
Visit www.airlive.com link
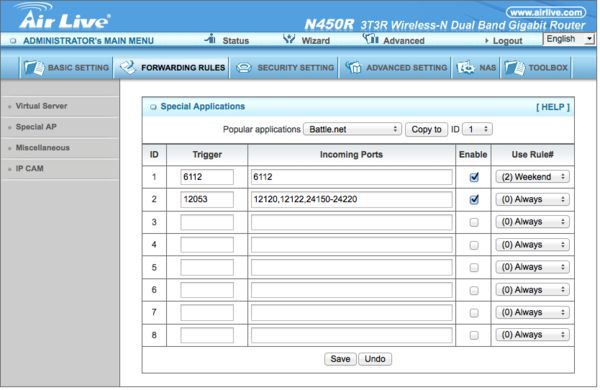click(546, 12)
